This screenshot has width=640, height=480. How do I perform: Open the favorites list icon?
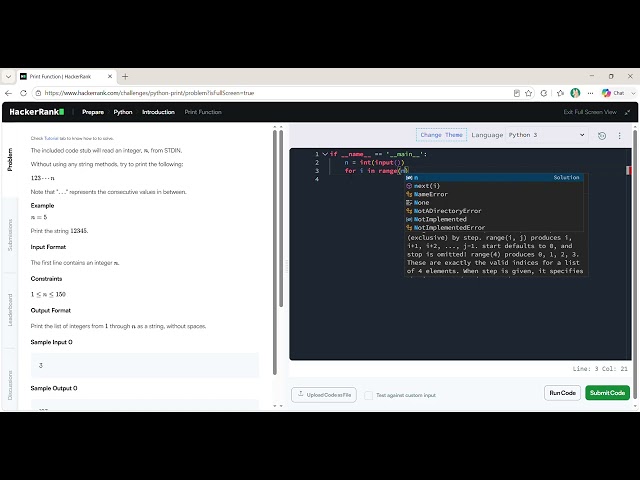[x=560, y=93]
